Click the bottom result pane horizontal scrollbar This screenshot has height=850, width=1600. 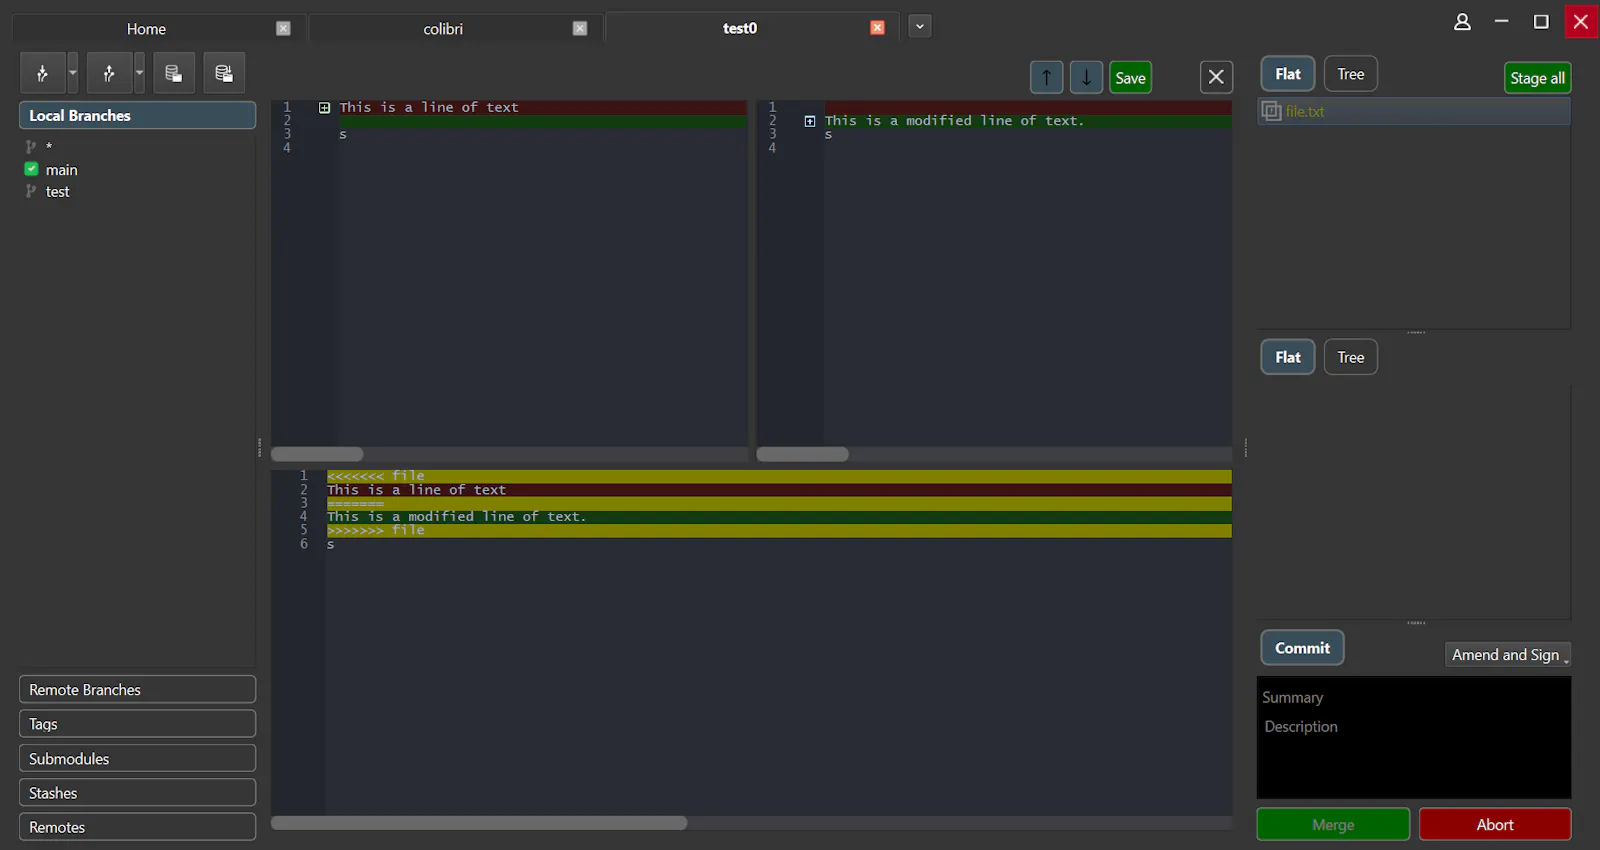[x=479, y=823]
